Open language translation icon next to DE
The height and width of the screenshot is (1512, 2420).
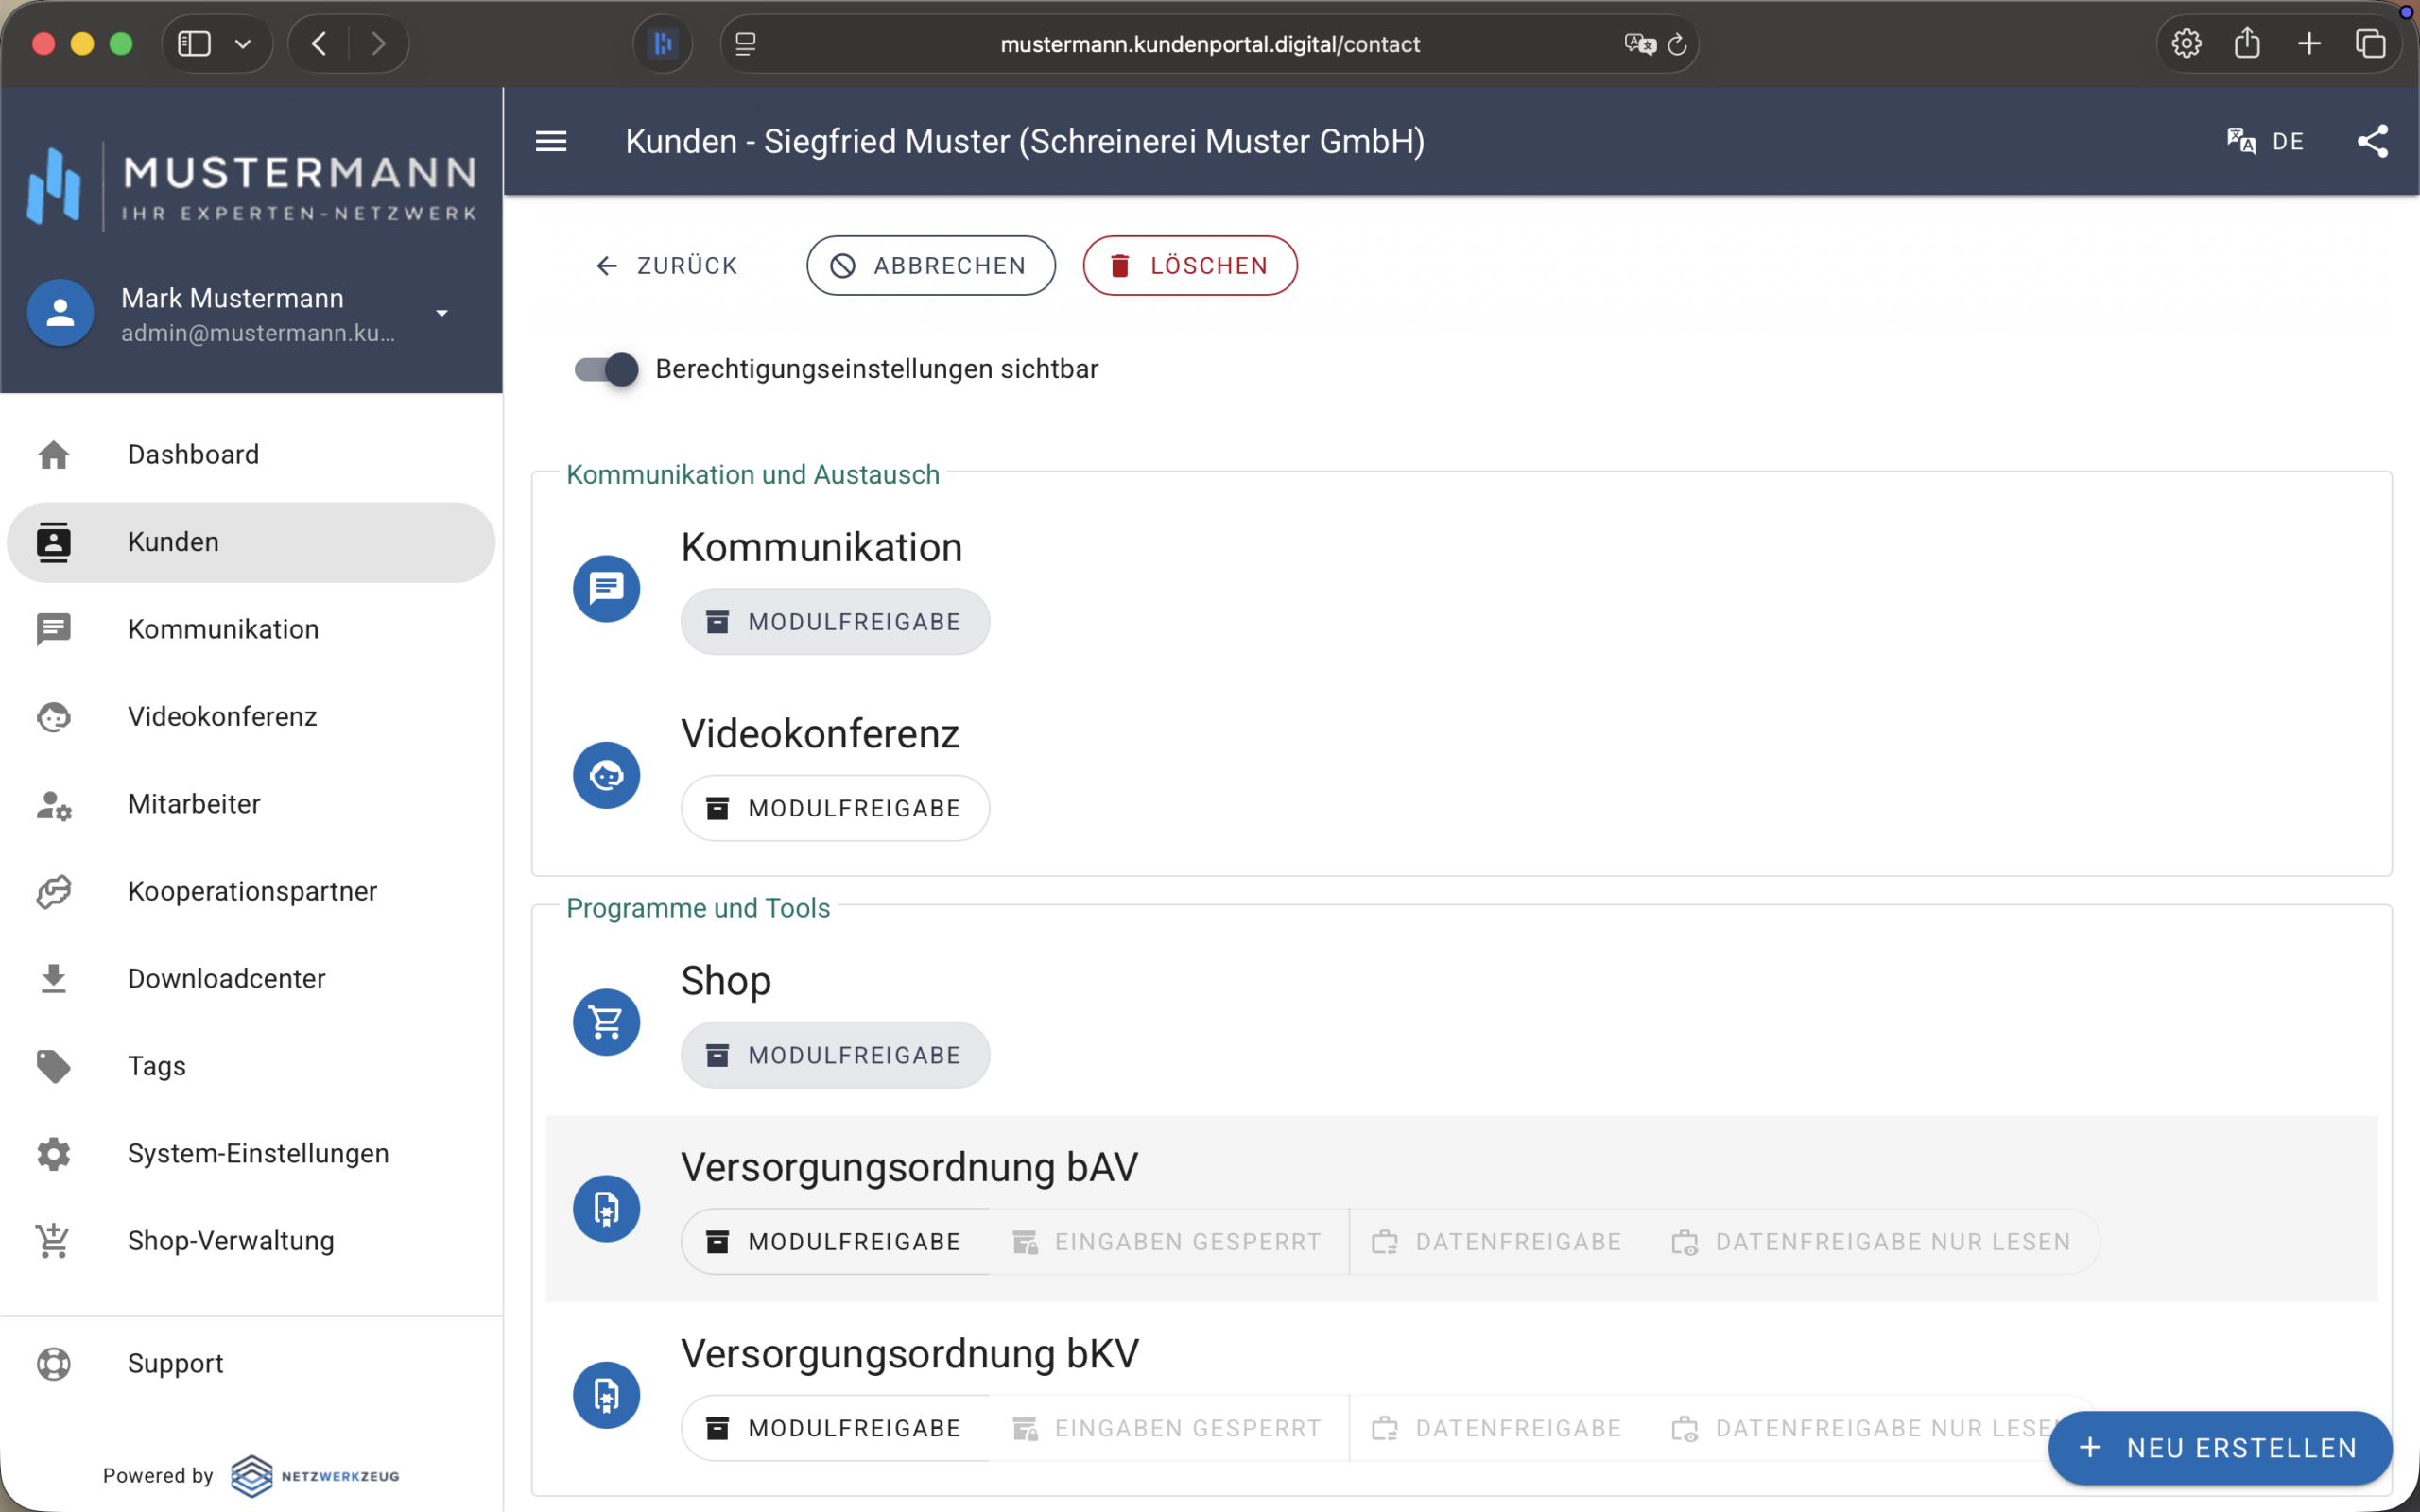(2240, 141)
